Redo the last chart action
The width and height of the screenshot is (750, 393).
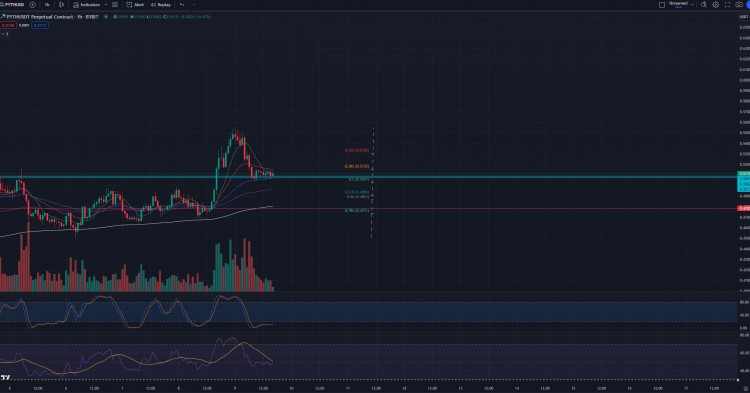click(194, 4)
